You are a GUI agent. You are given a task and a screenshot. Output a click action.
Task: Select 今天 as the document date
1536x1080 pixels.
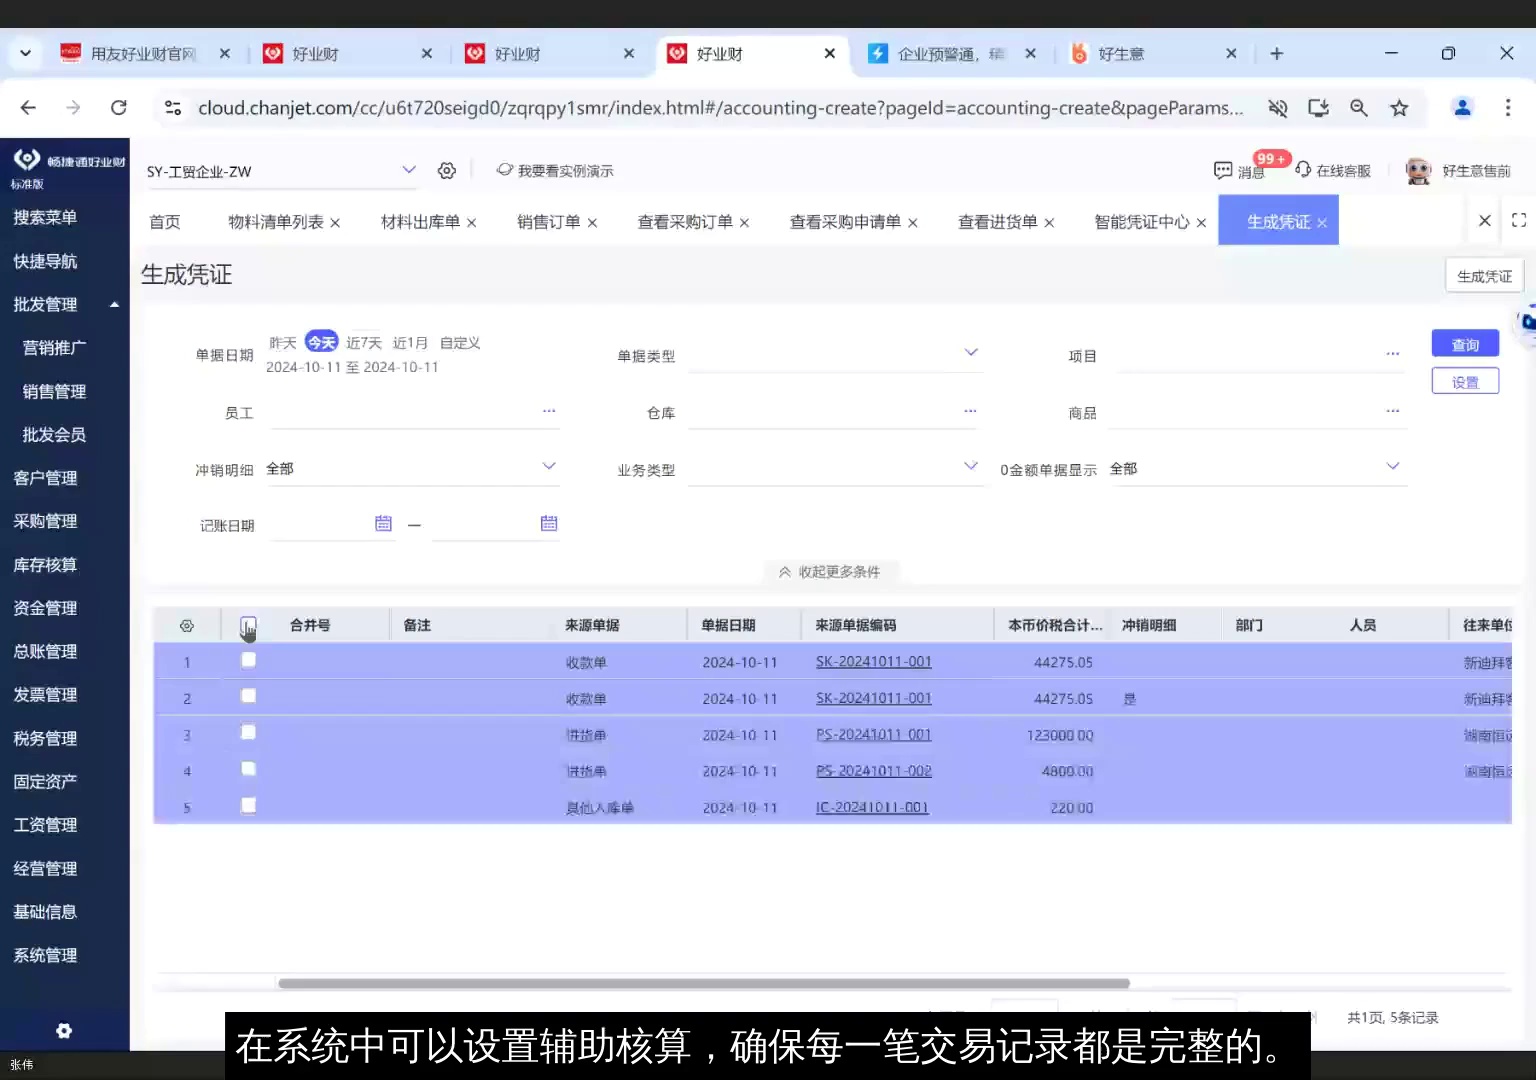(321, 341)
